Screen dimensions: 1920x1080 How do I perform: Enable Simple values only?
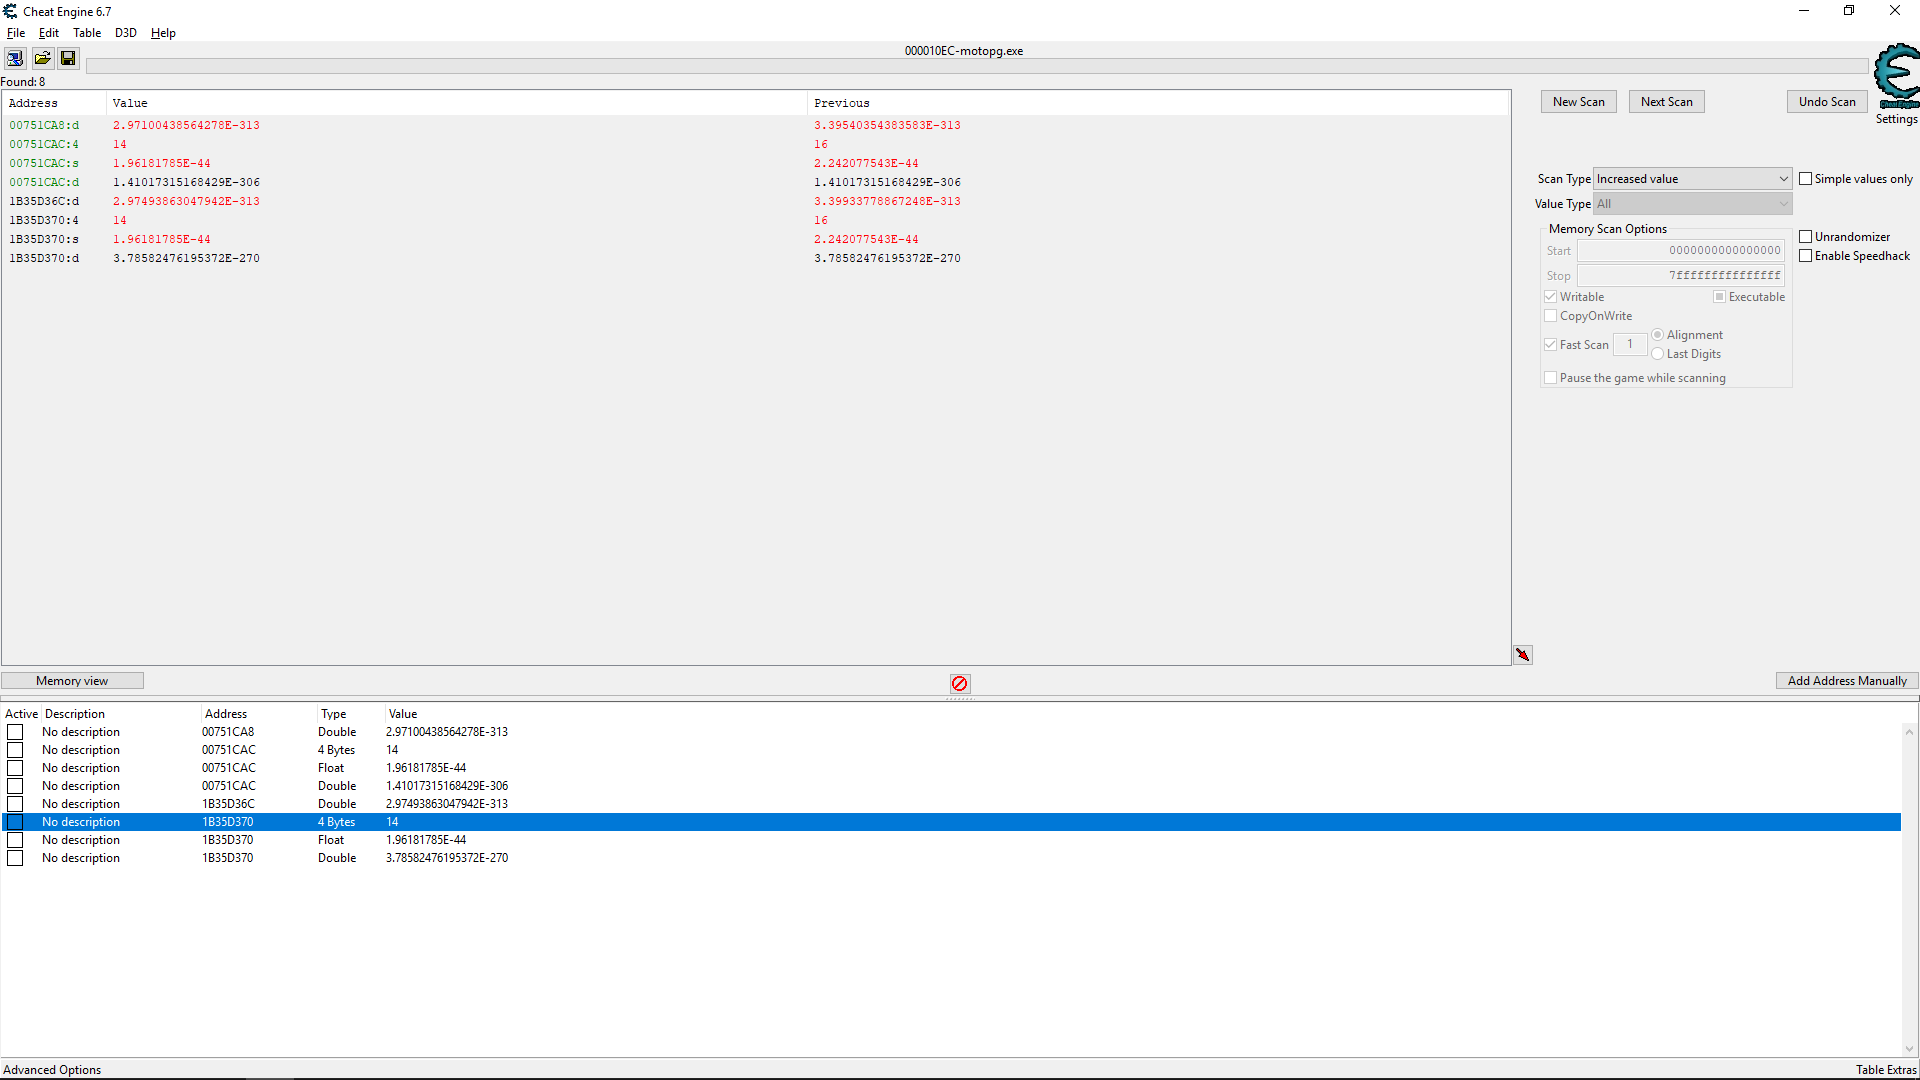pyautogui.click(x=1806, y=178)
